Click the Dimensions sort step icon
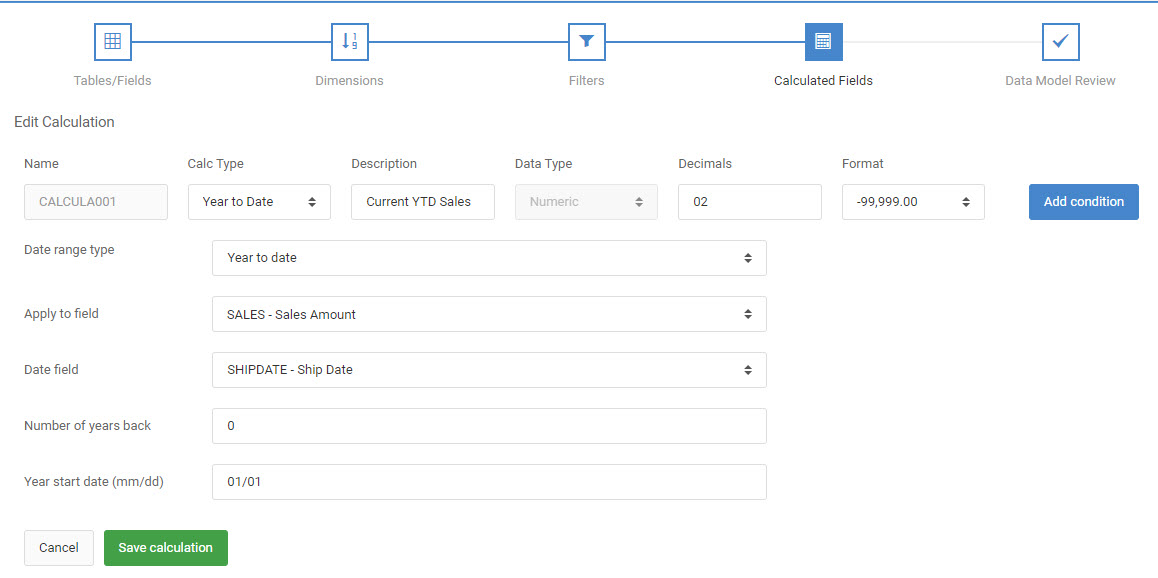Screen dimensions: 1158x578 [x=349, y=41]
